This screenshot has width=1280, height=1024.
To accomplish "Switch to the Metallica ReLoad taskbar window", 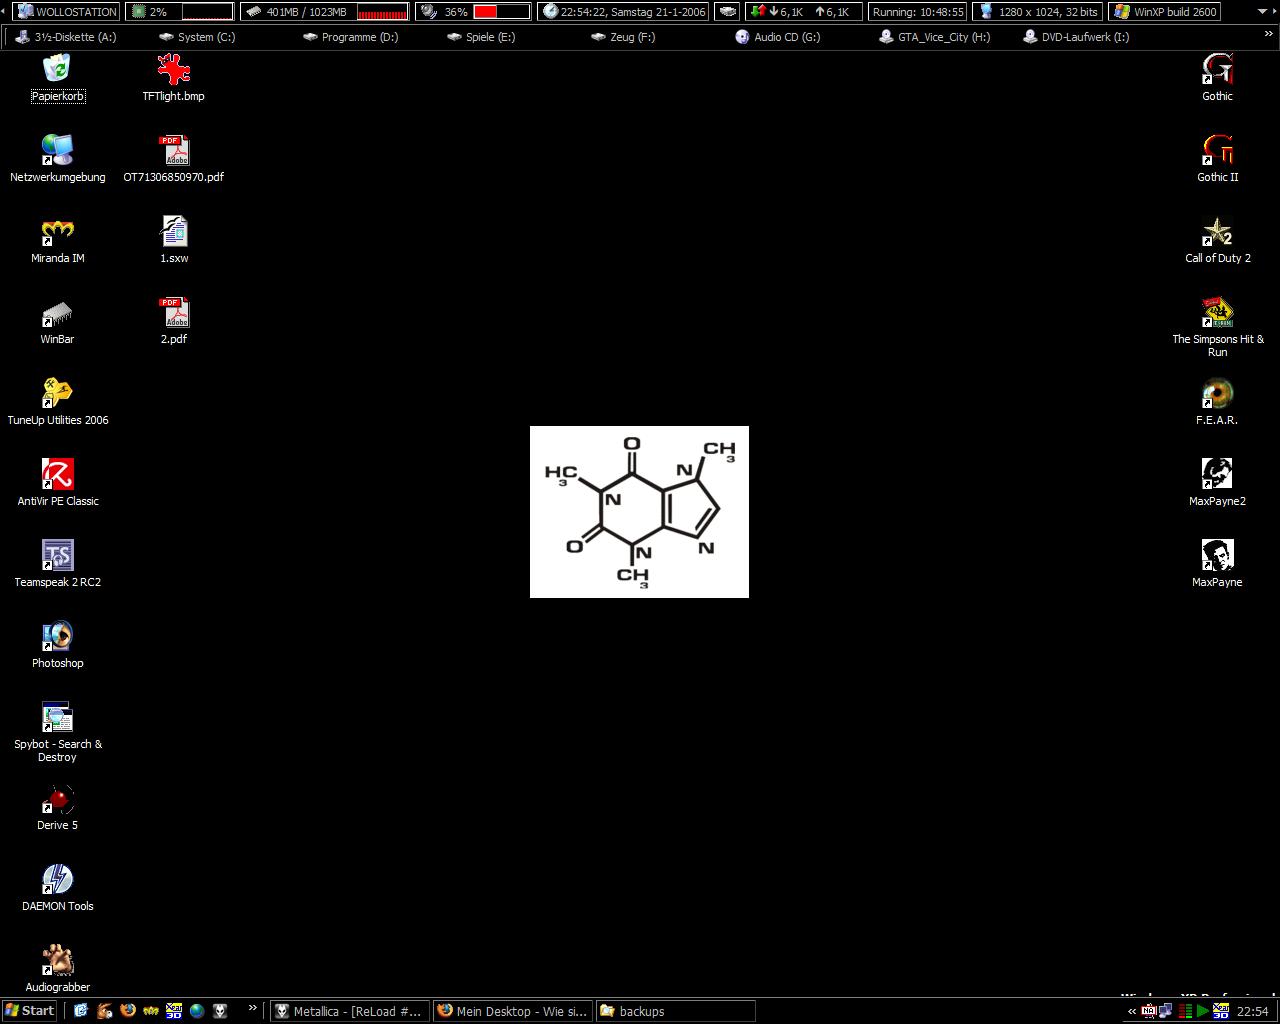I will 349,1011.
